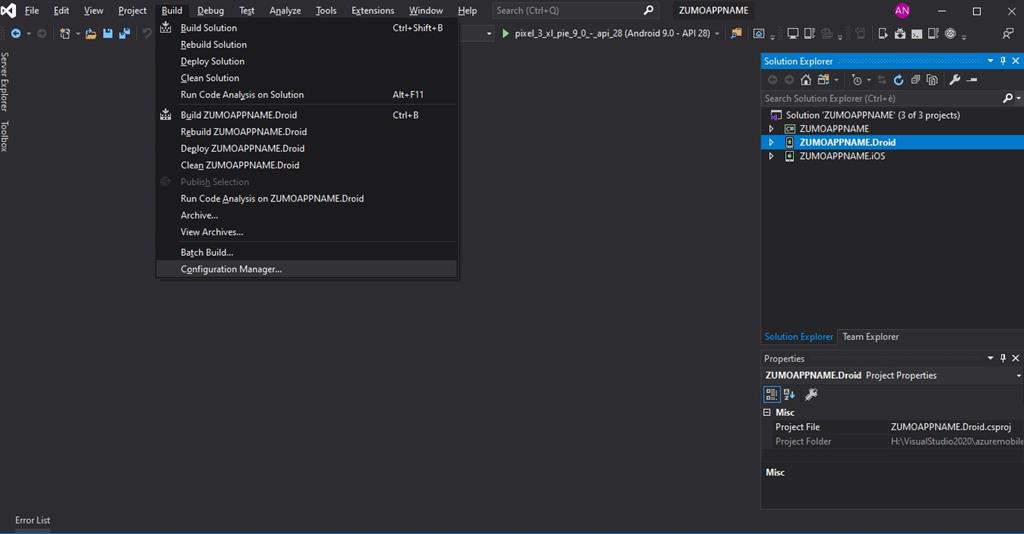Choose Rebuild Solution menu entry
Screen dimensions: 1024x534
point(306,44)
